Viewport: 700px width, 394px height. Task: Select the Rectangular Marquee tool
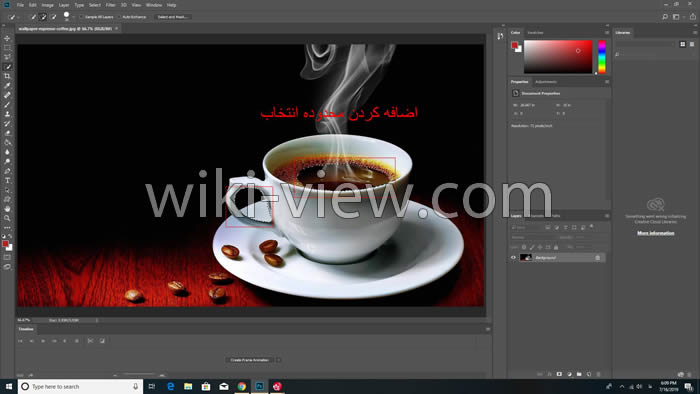click(7, 48)
